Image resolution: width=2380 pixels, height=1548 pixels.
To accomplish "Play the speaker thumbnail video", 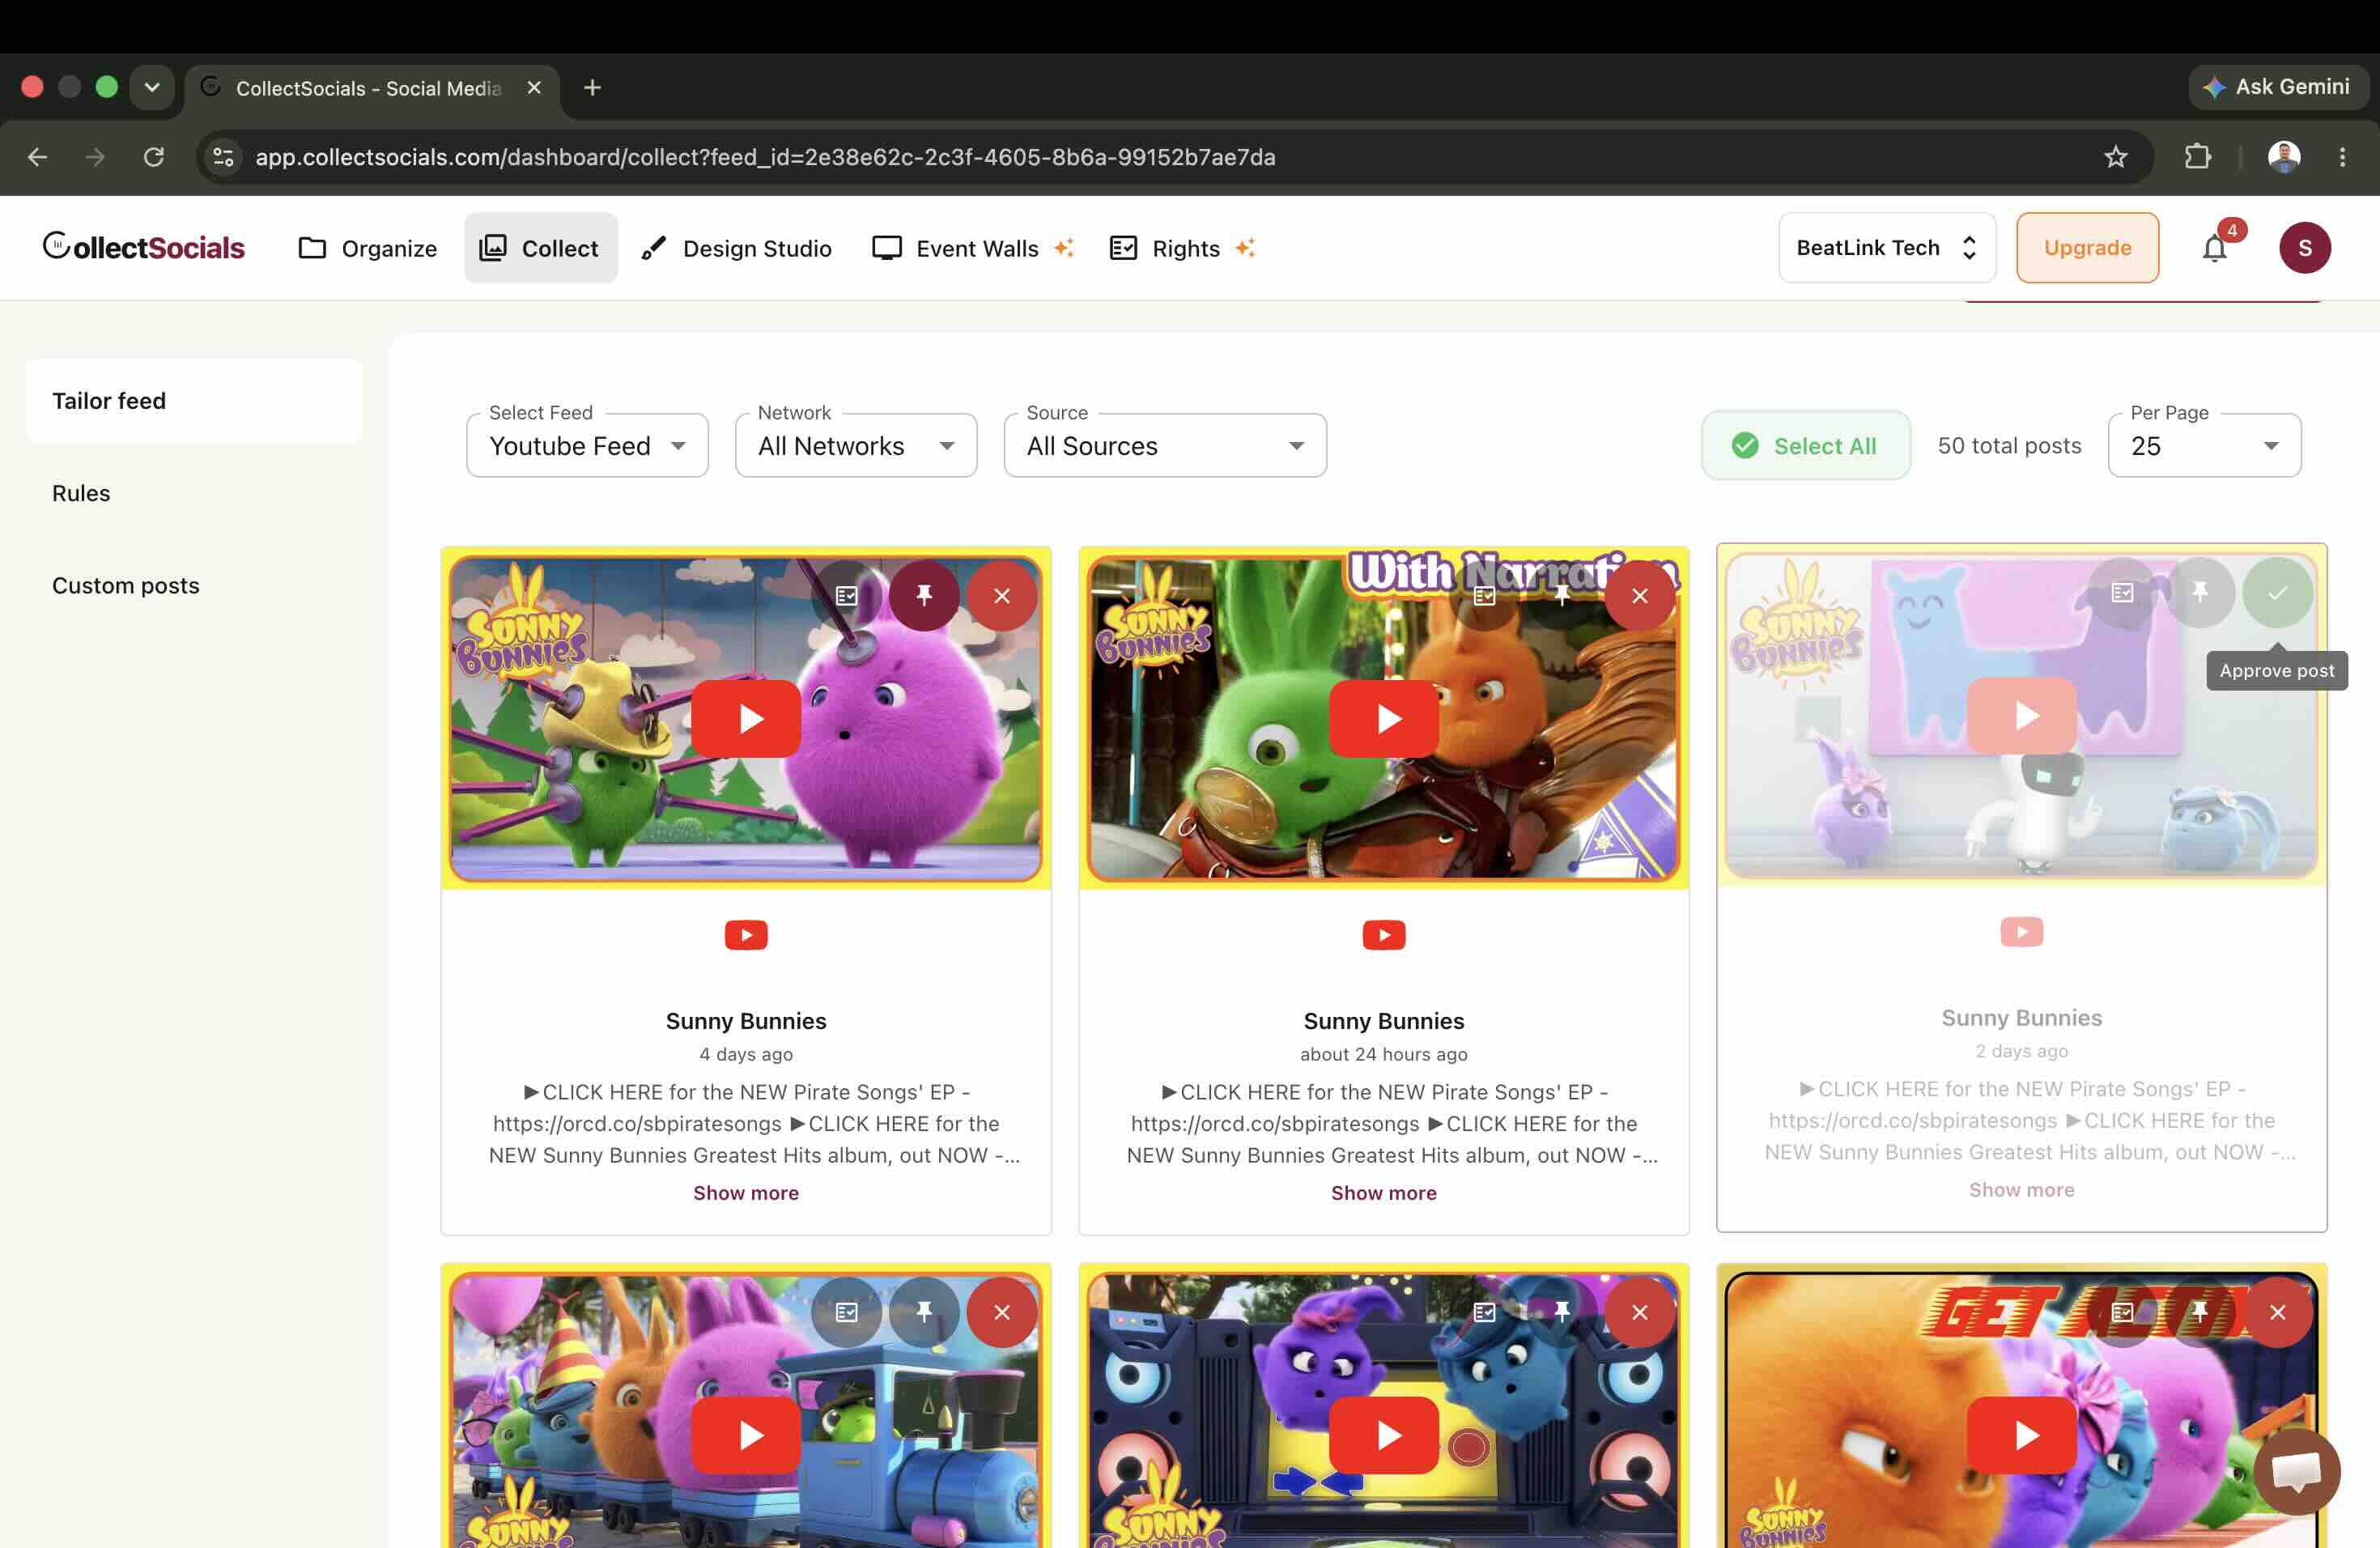I will coord(1384,1435).
